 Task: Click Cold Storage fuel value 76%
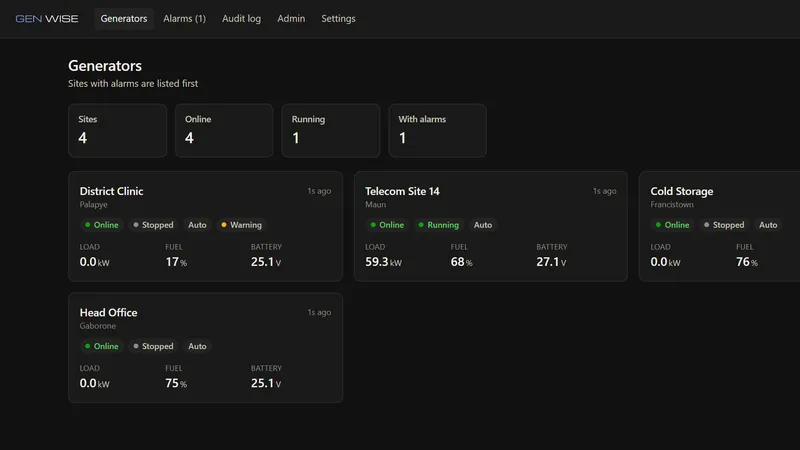[747, 262]
